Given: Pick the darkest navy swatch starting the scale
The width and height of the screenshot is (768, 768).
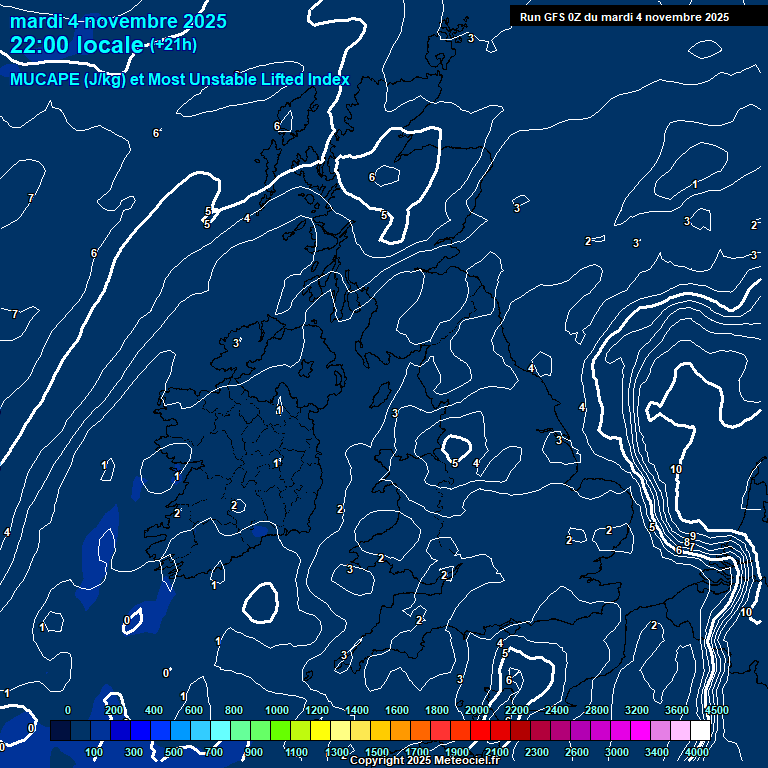Looking at the screenshot, I should click(60, 731).
